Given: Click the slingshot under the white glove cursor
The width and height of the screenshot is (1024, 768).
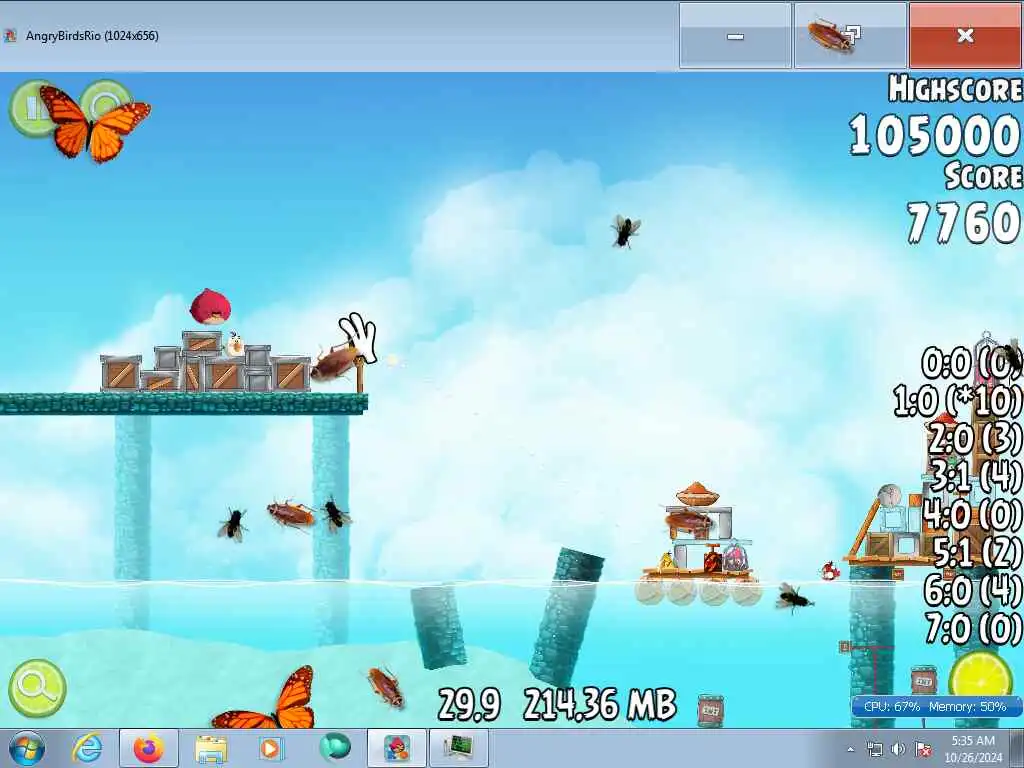Looking at the screenshot, I should [360, 376].
